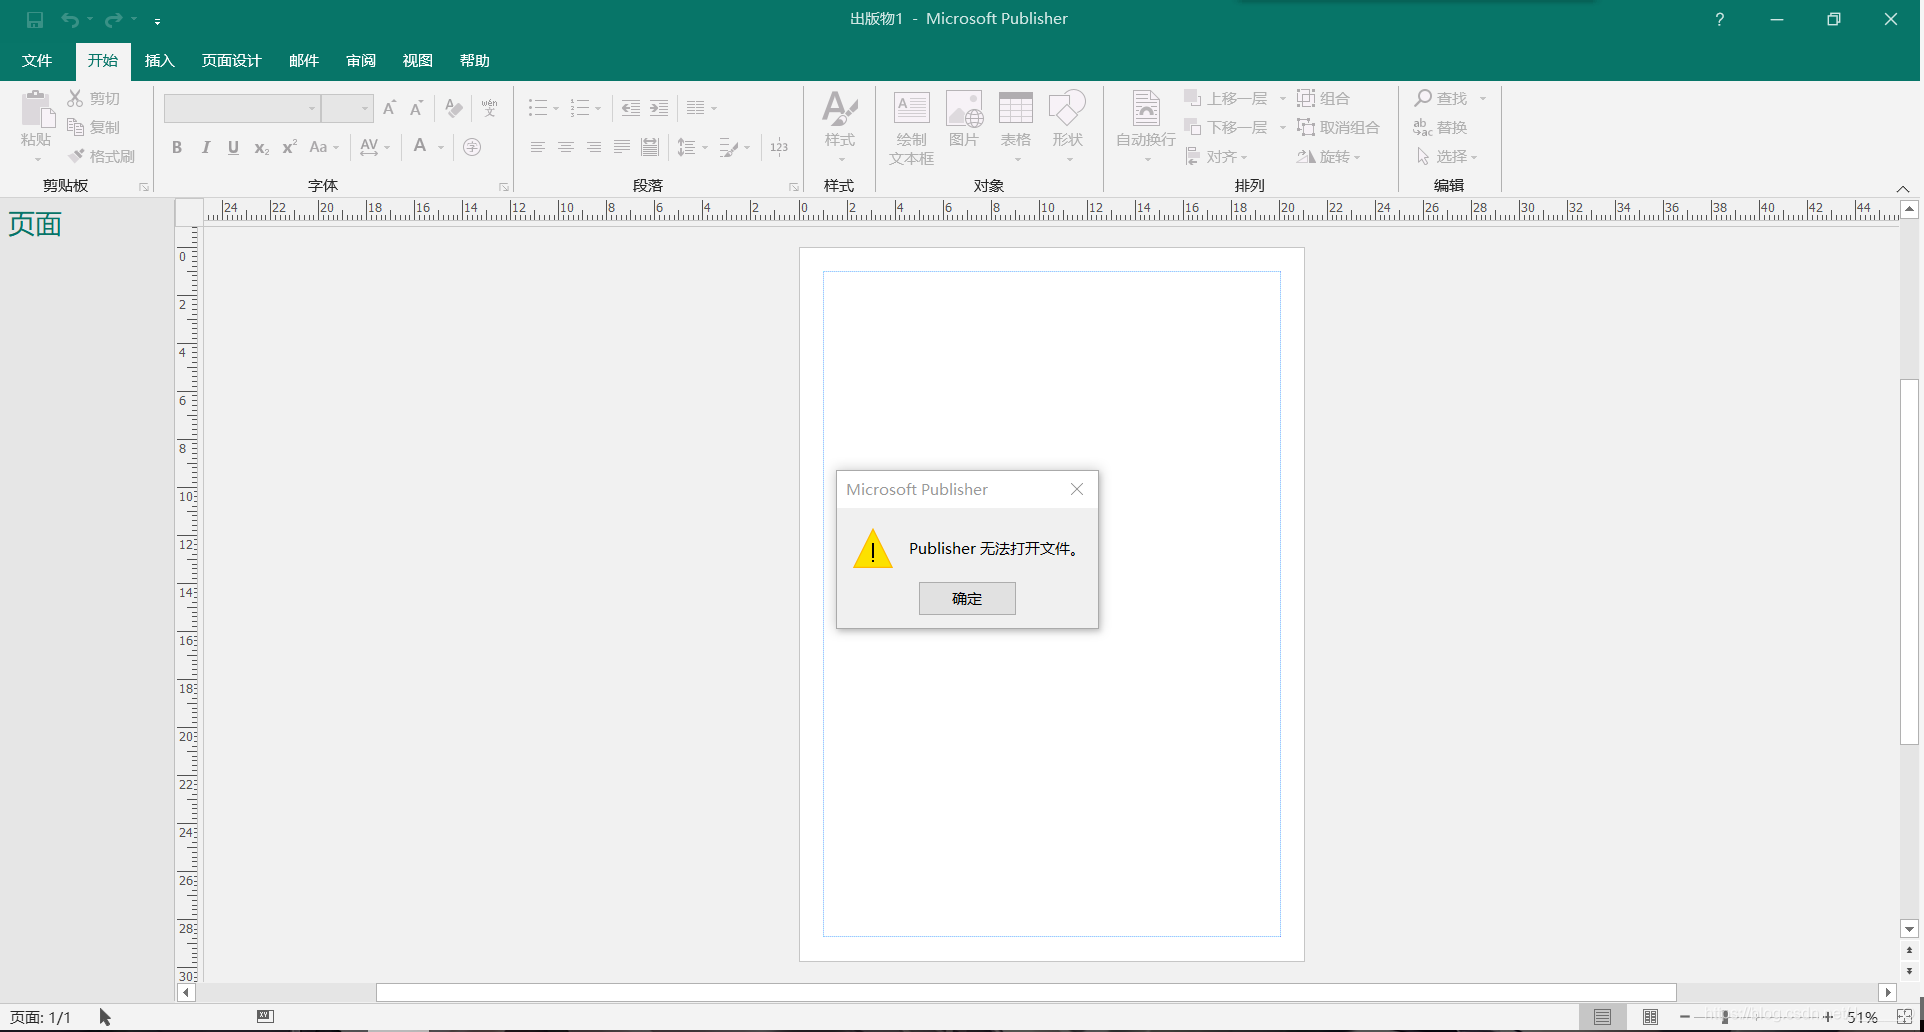Click the clear formatting eraser icon

click(x=454, y=108)
